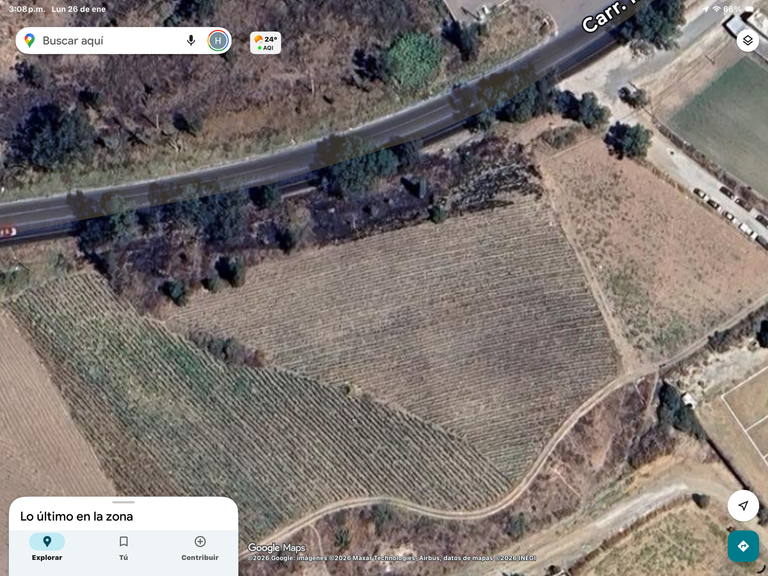Center map with my location arrow
The width and height of the screenshot is (768, 576).
point(743,505)
